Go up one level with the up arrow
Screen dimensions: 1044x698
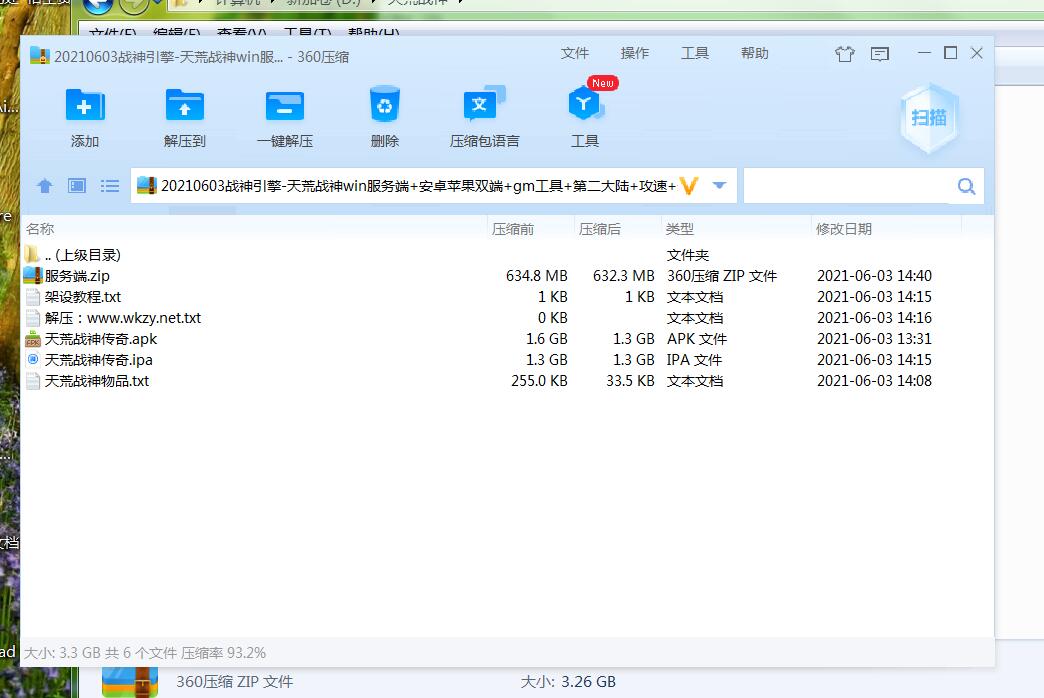pyautogui.click(x=44, y=186)
